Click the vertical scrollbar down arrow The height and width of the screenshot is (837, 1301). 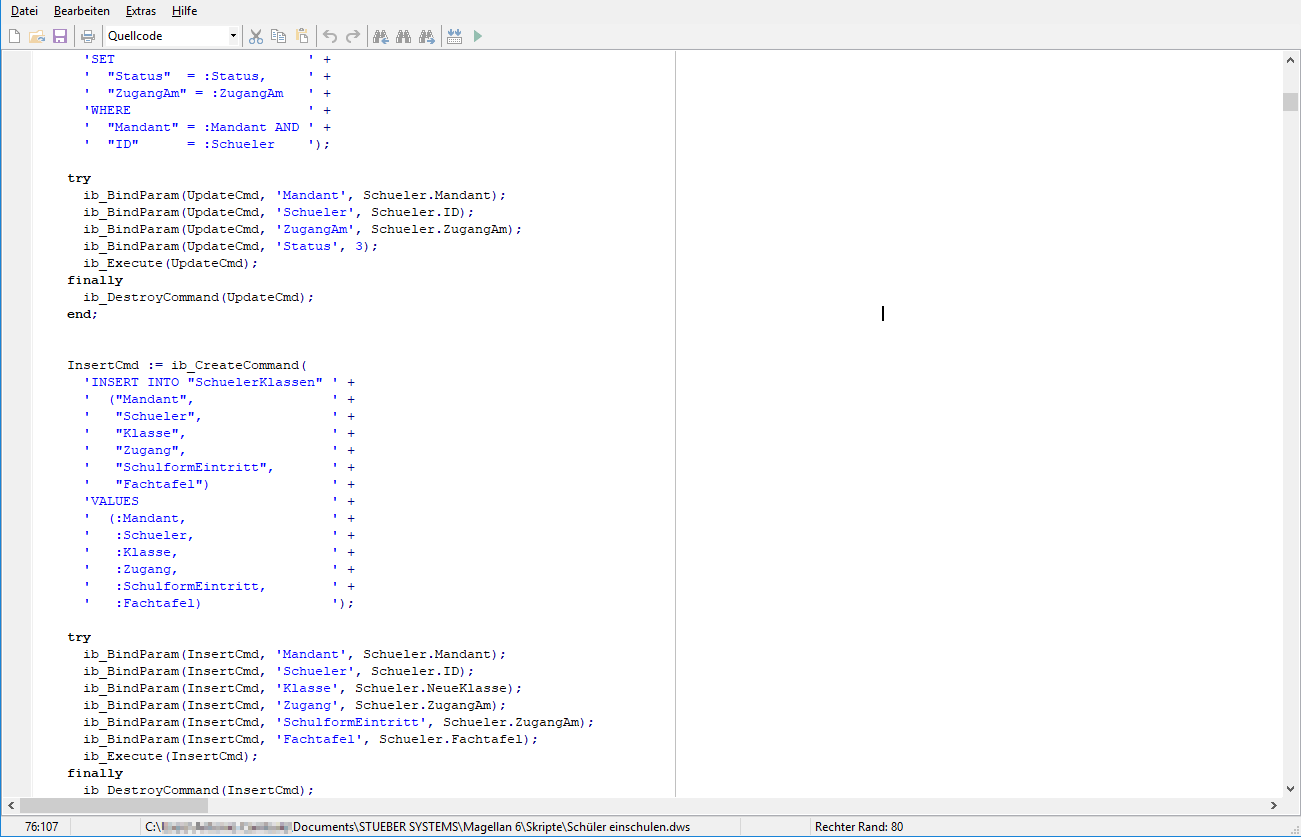1291,788
